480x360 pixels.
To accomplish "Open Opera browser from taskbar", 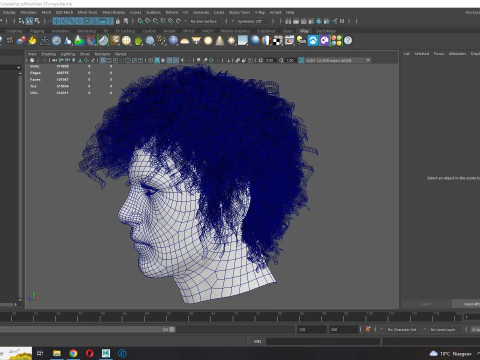I will point(89,353).
